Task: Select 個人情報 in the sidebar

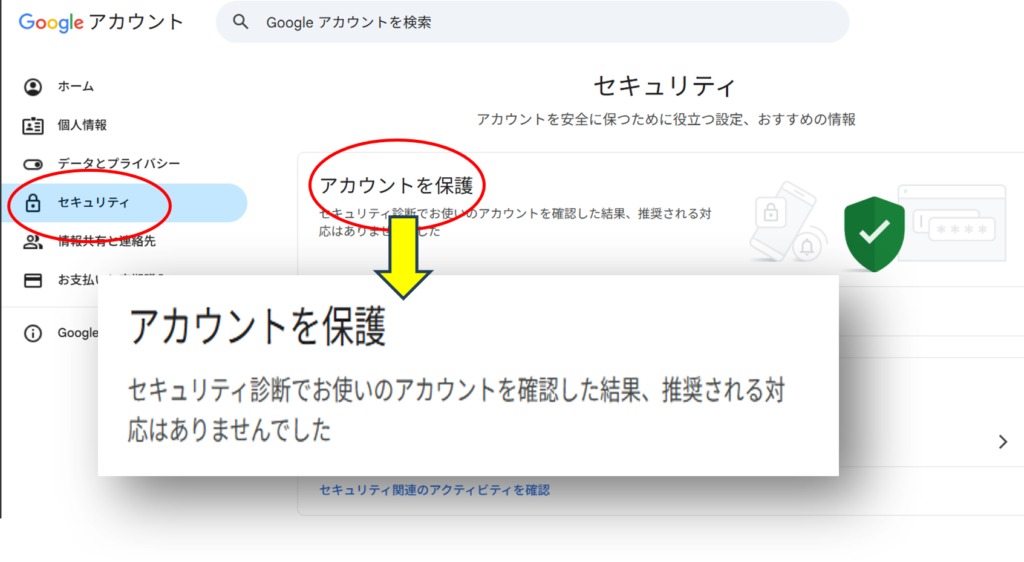Action: pyautogui.click(x=82, y=125)
